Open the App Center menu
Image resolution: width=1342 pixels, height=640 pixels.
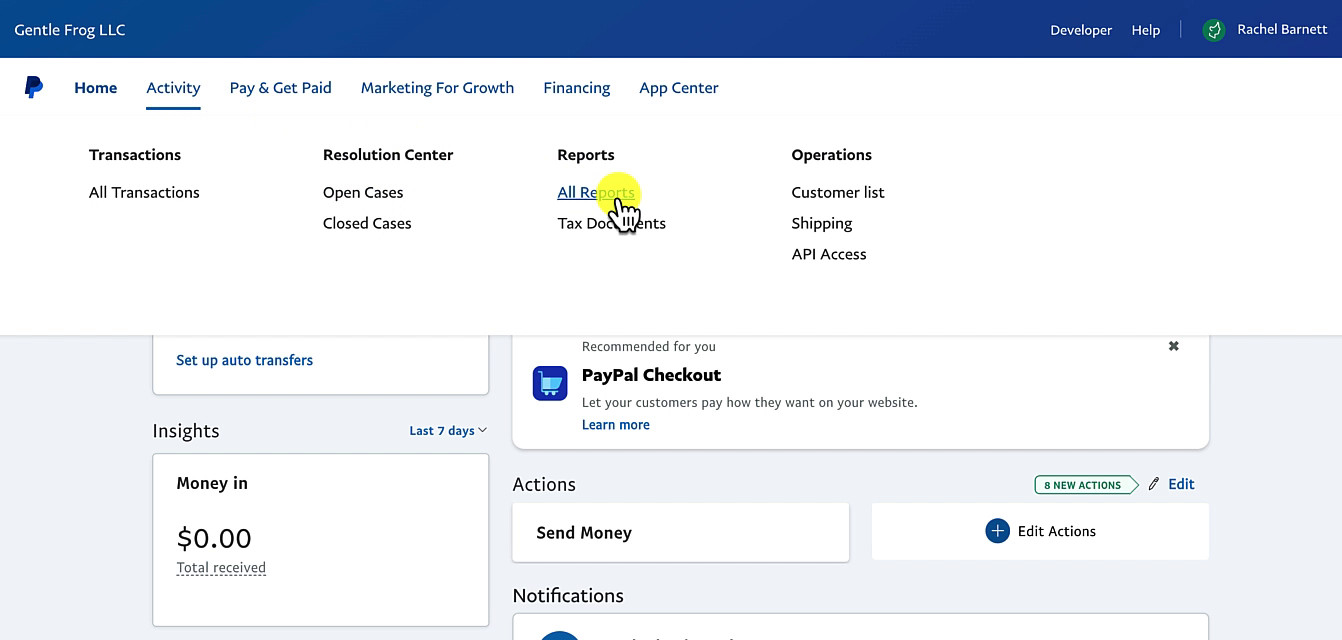[679, 88]
